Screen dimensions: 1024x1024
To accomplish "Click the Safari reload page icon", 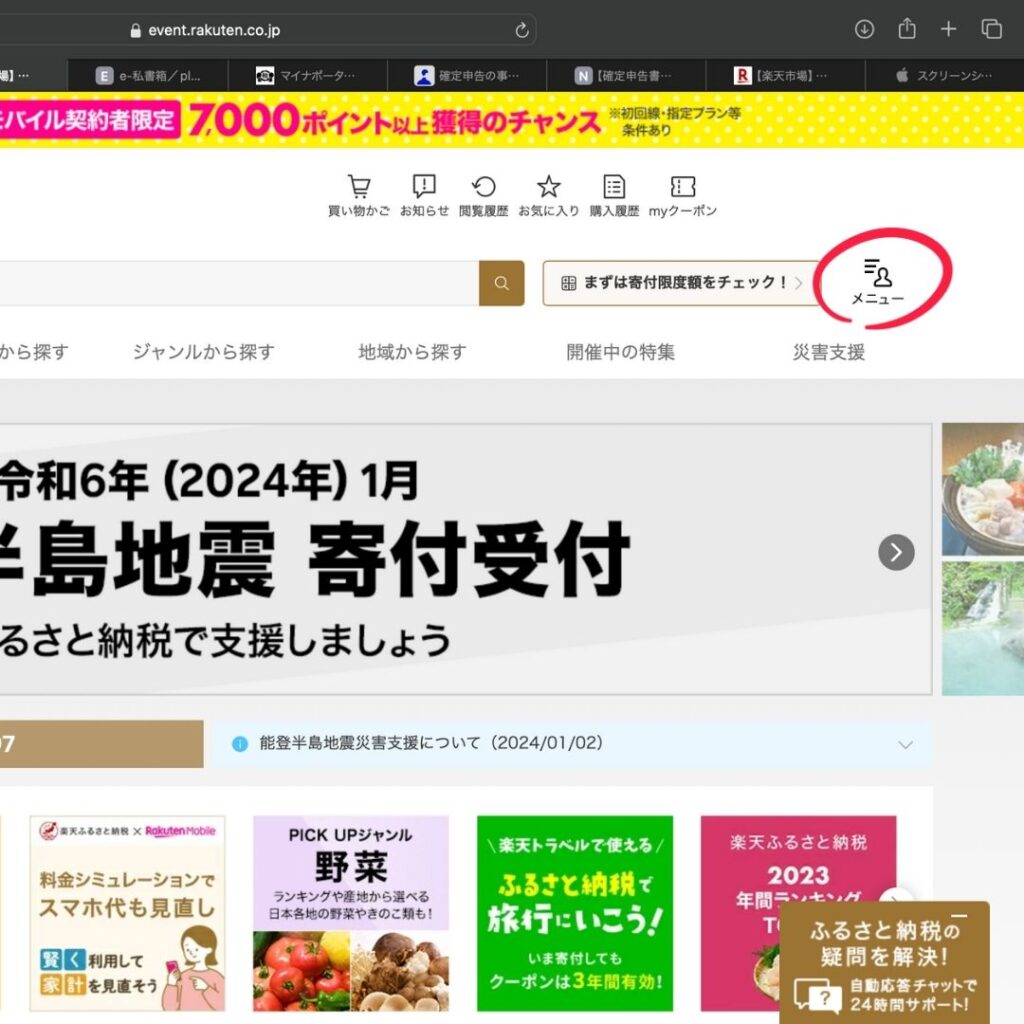I will pyautogui.click(x=522, y=30).
